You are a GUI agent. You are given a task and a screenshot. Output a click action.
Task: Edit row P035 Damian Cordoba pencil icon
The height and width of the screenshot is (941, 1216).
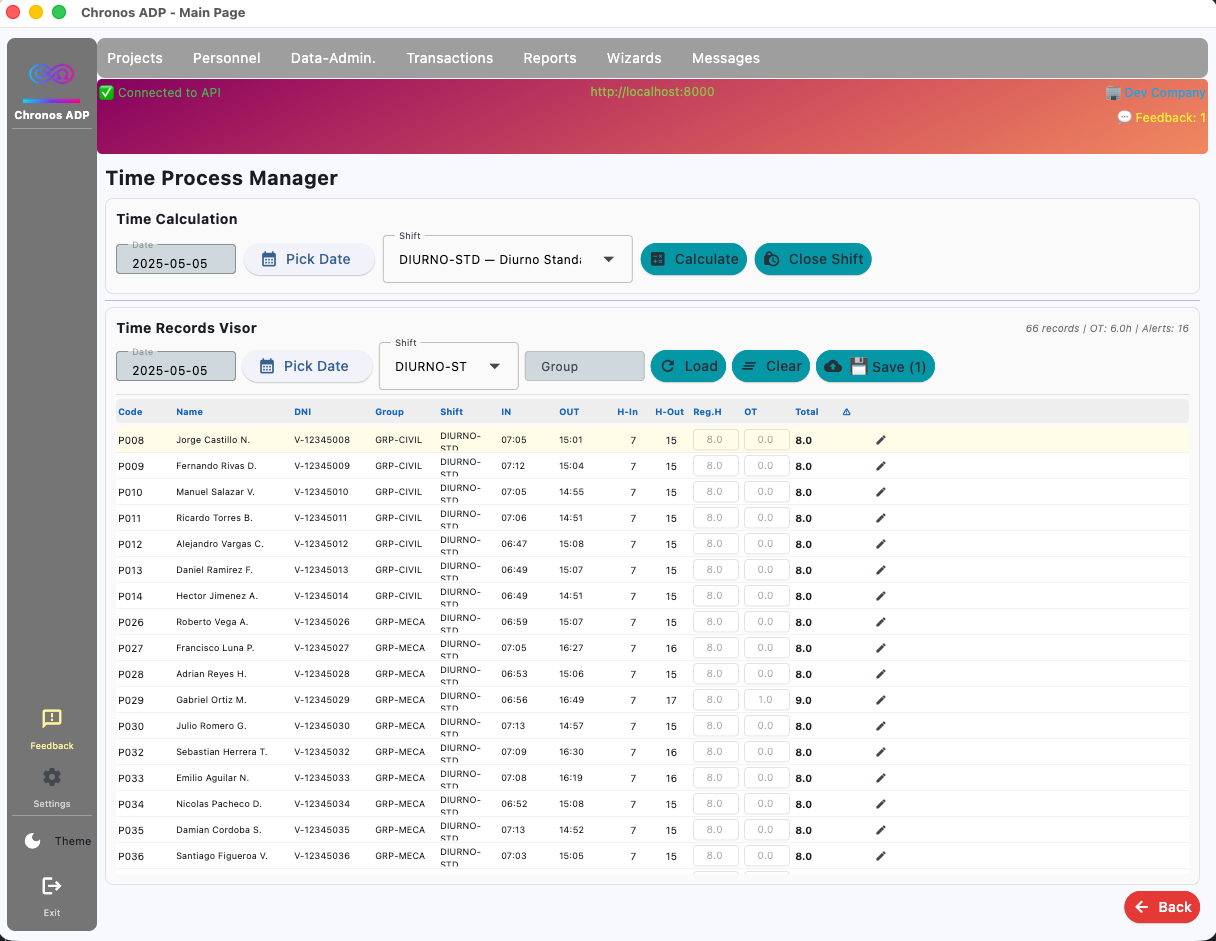(881, 830)
